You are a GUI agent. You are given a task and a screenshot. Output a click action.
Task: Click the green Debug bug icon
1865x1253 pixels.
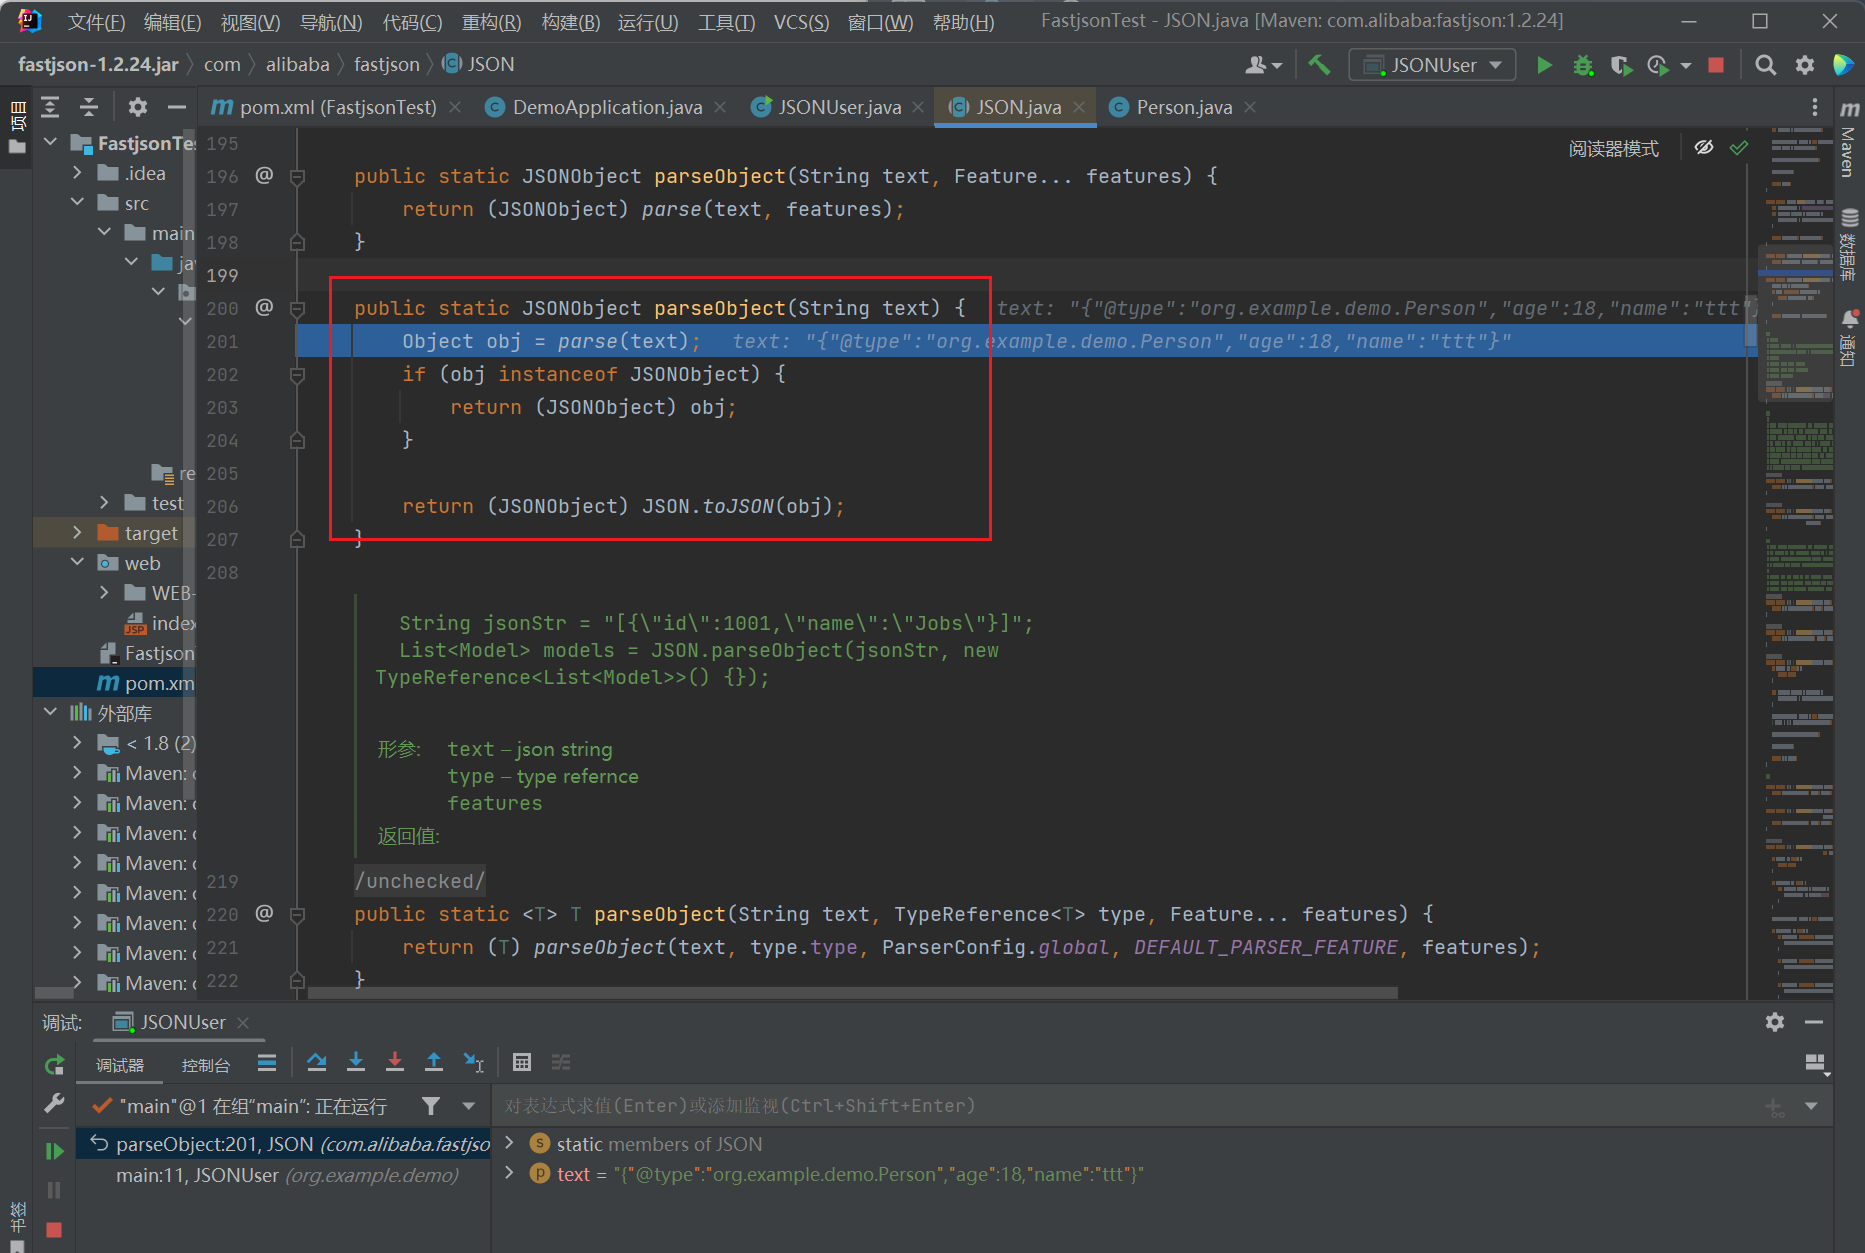1582,65
